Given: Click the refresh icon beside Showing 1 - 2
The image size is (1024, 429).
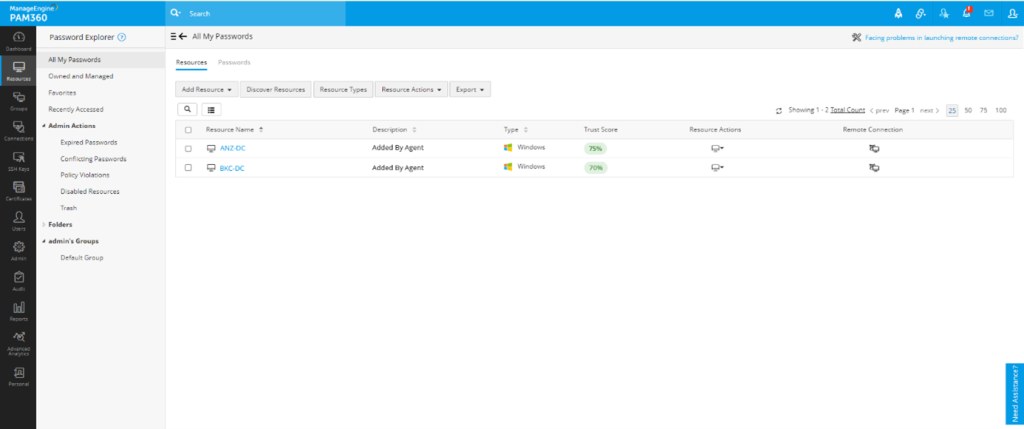Looking at the screenshot, I should click(x=779, y=110).
